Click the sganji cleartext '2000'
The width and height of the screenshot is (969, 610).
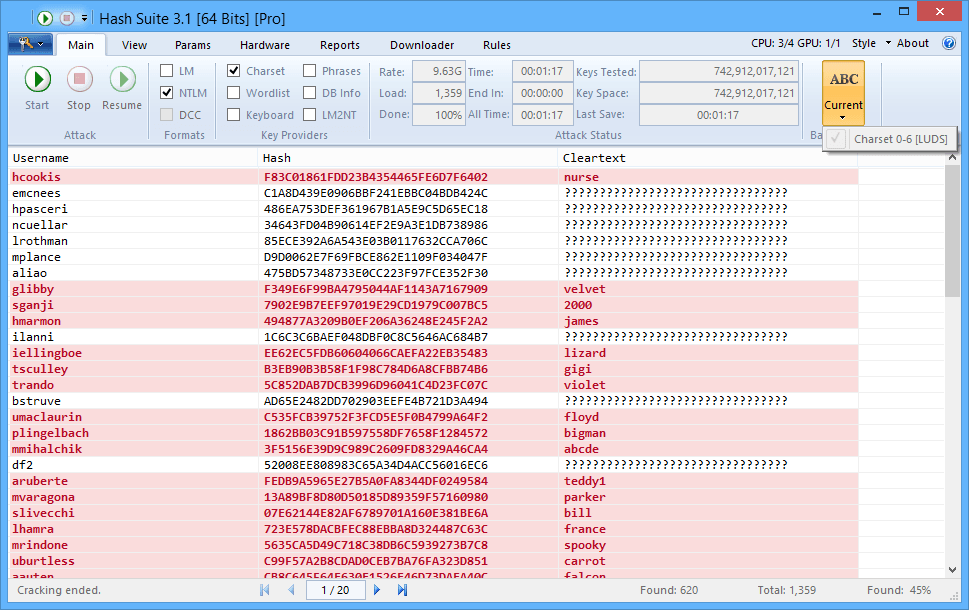pyautogui.click(x=578, y=305)
